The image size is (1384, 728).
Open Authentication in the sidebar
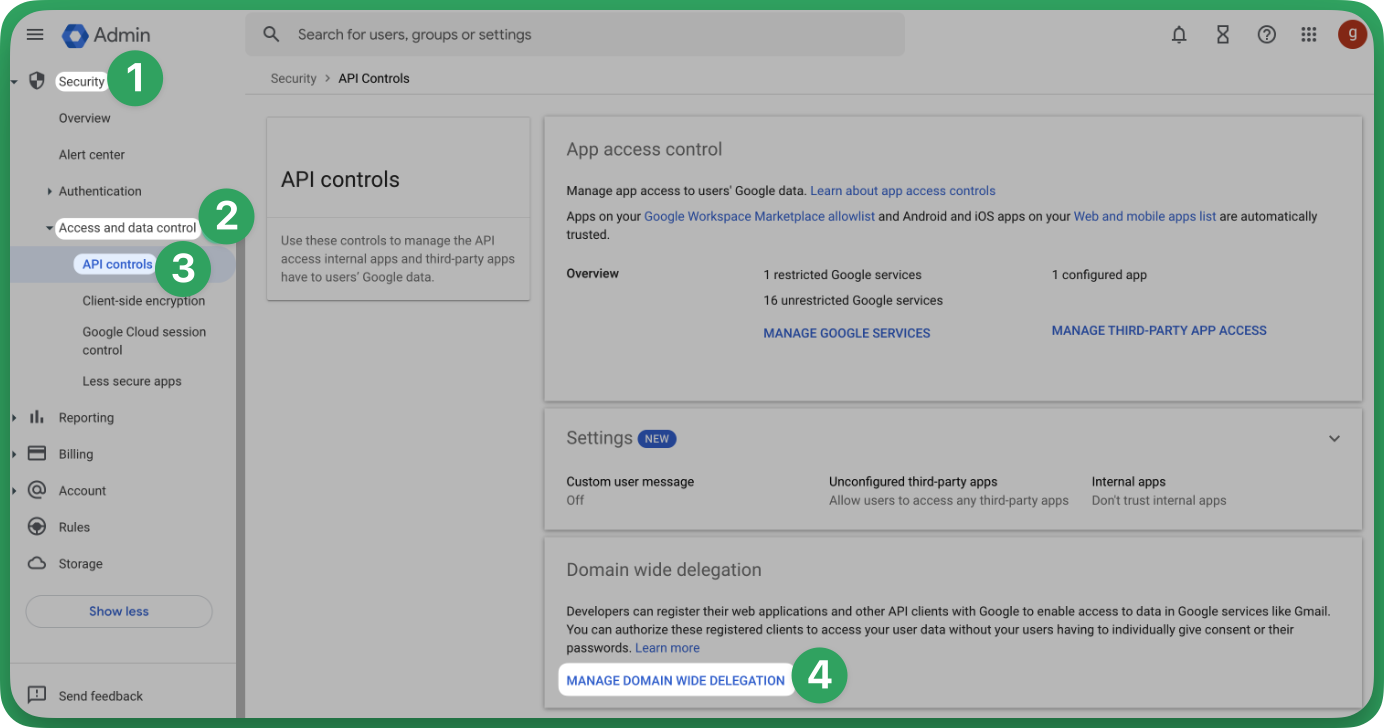[100, 191]
